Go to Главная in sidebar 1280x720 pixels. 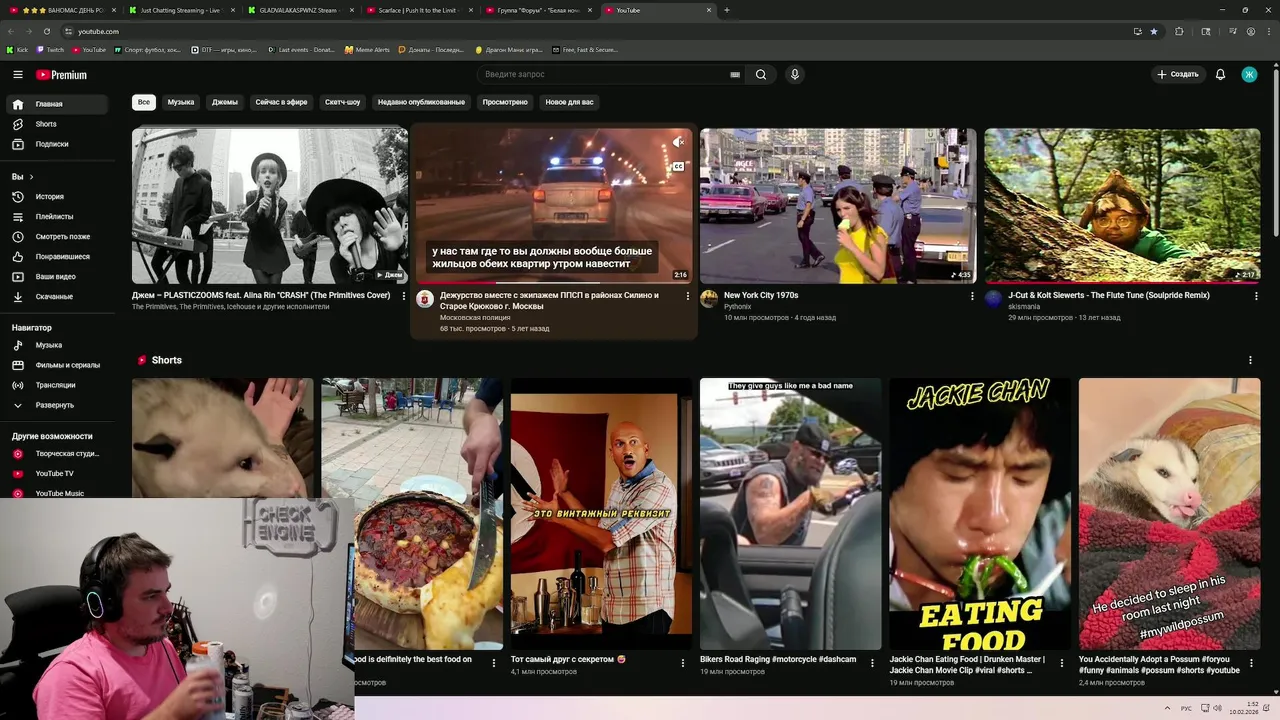pyautogui.click(x=57, y=104)
